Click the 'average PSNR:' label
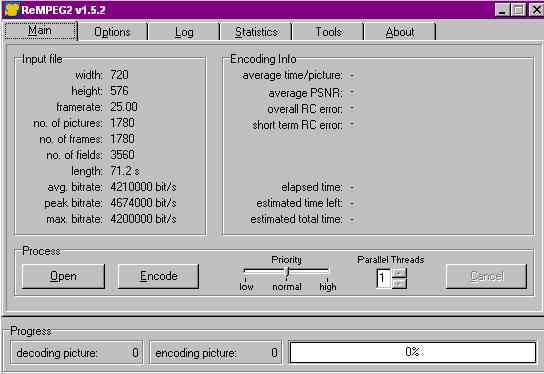Image resolution: width=544 pixels, height=374 pixels. click(305, 93)
